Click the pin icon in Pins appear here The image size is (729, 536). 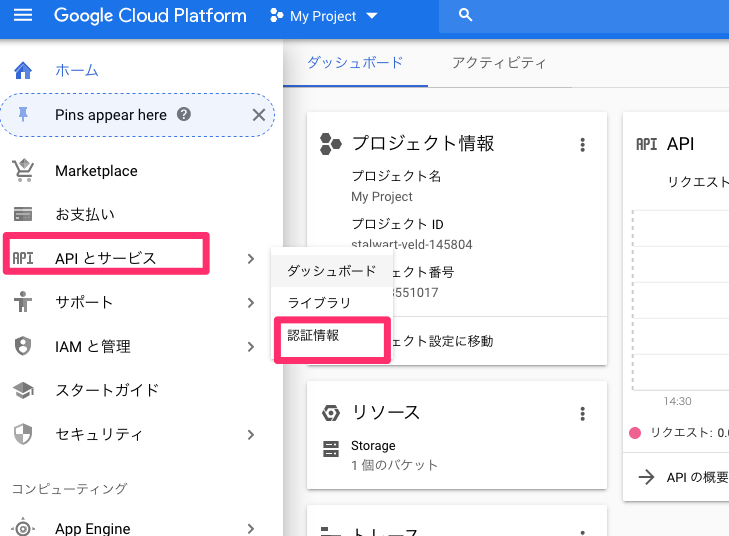click(23, 114)
